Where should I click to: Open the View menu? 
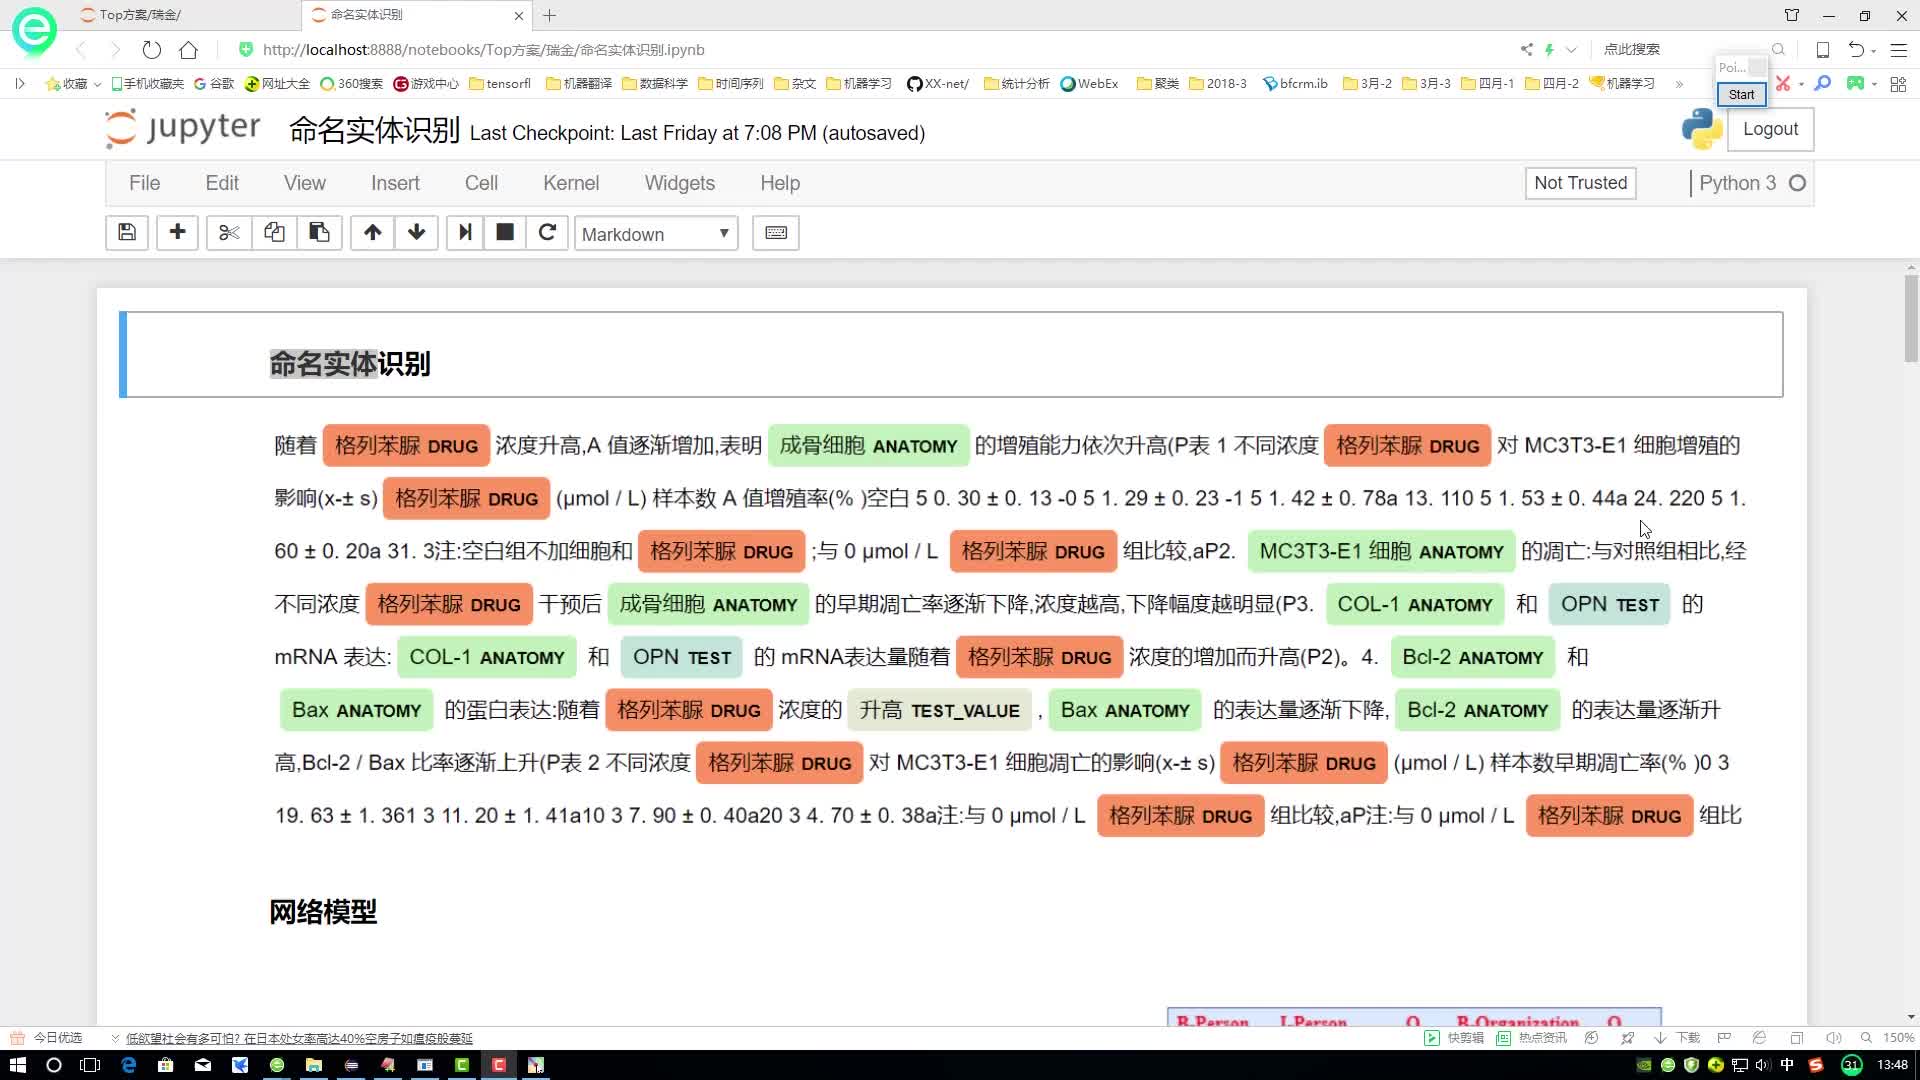pos(305,183)
